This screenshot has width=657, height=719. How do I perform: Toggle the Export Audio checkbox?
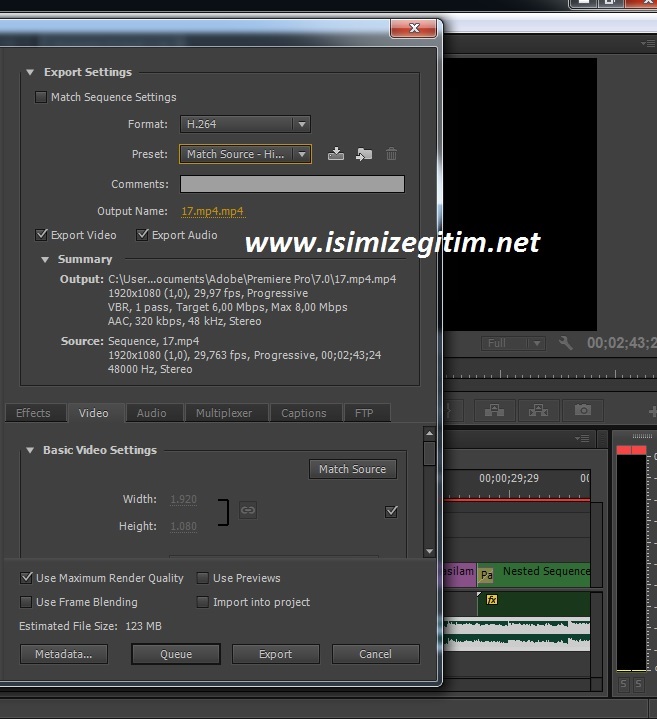pyautogui.click(x=143, y=235)
